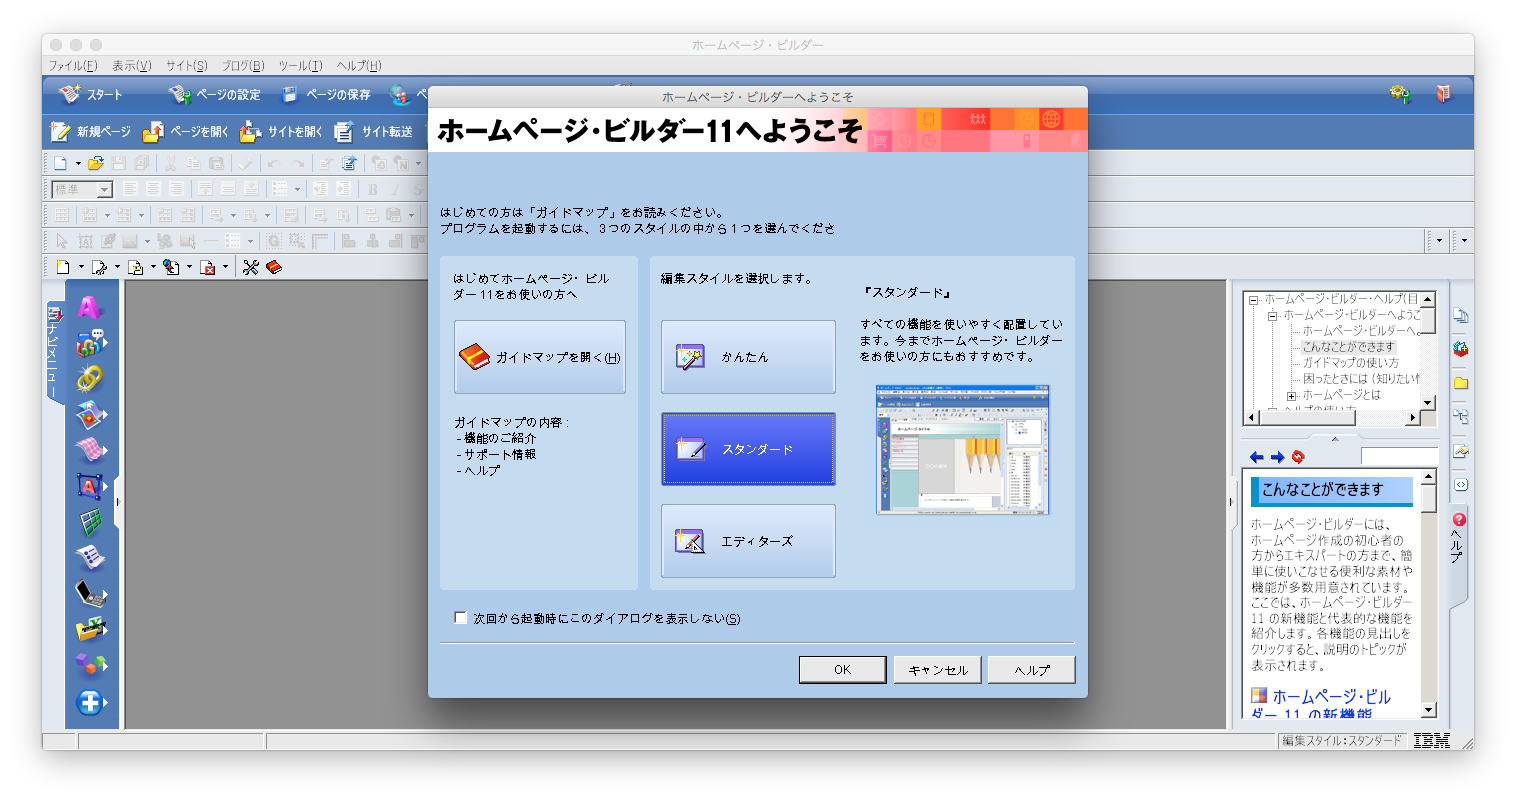Choose the green table grid sidebar icon
Image resolution: width=1516 pixels, height=800 pixels.
point(90,522)
